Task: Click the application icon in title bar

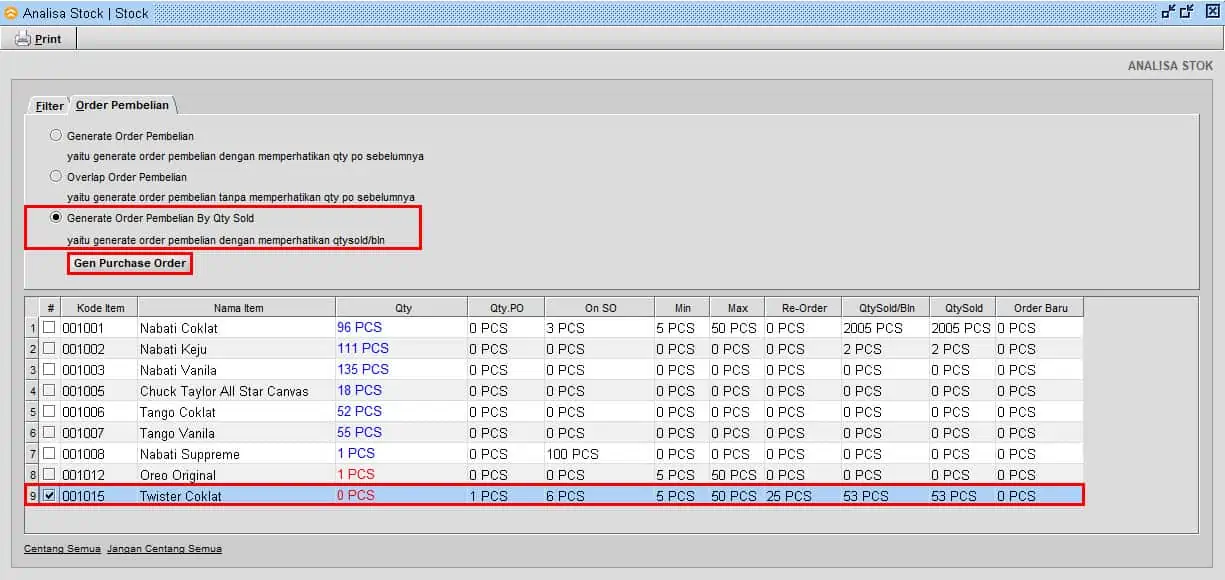Action: (11, 13)
